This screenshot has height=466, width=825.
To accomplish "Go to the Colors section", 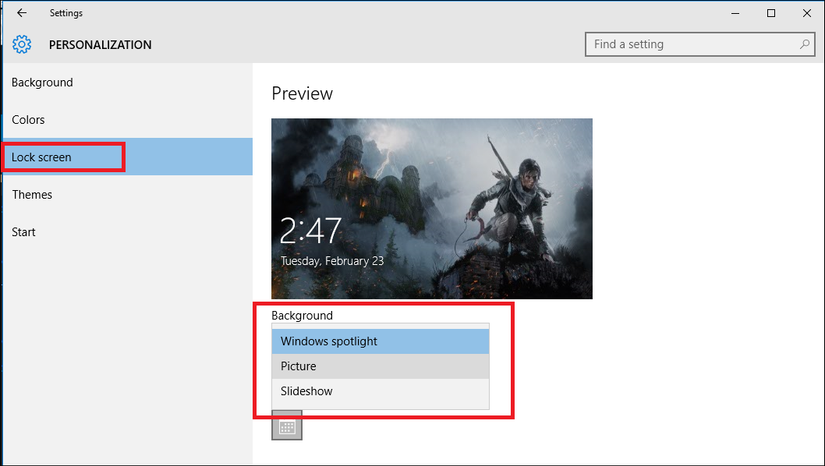I will 28,120.
